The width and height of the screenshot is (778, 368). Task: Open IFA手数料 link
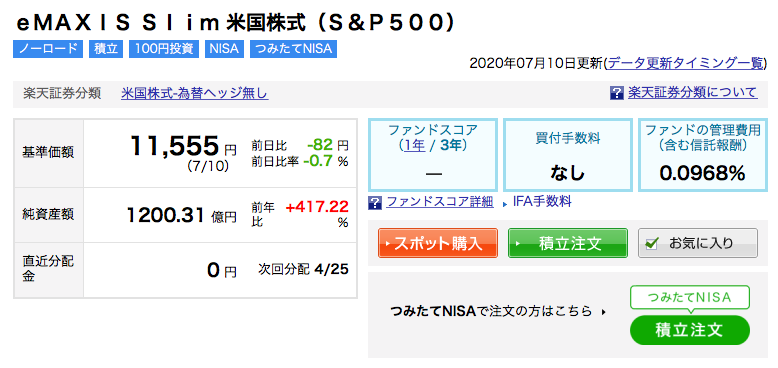click(542, 202)
